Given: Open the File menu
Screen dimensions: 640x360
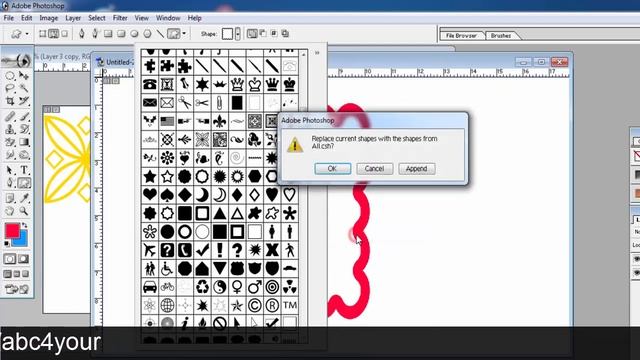Looking at the screenshot, I should point(9,18).
